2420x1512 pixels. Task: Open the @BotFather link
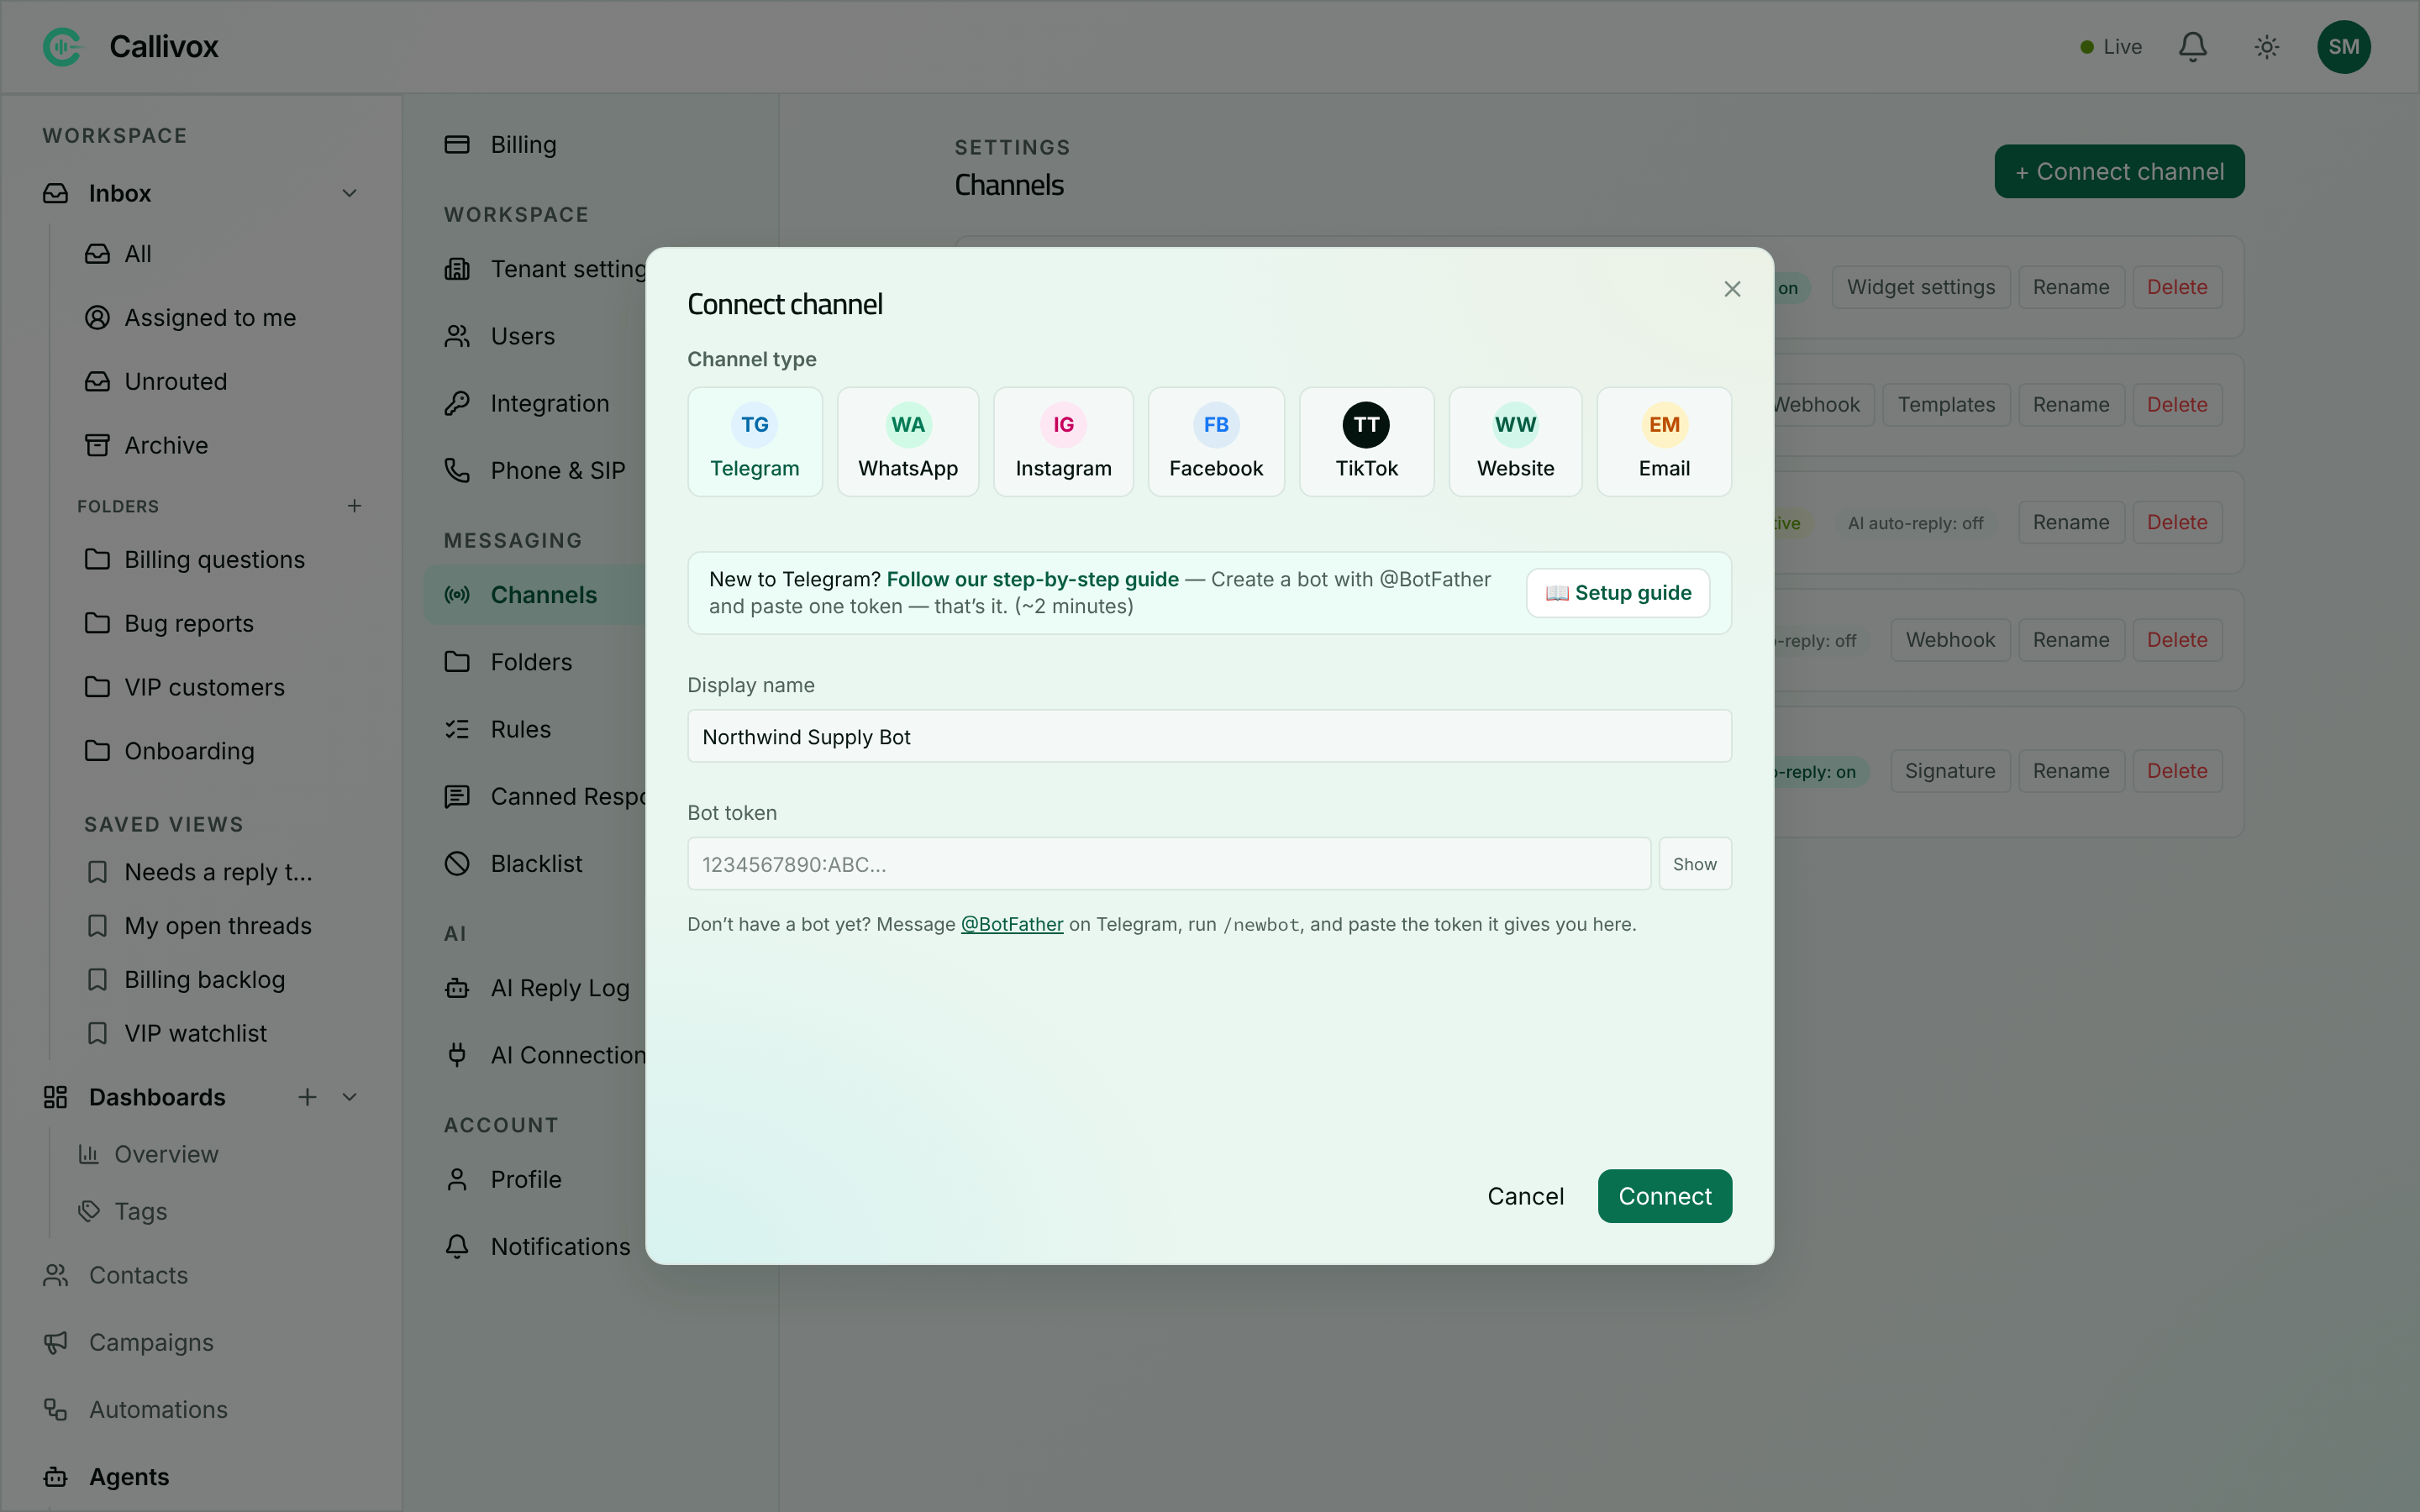pyautogui.click(x=1012, y=924)
